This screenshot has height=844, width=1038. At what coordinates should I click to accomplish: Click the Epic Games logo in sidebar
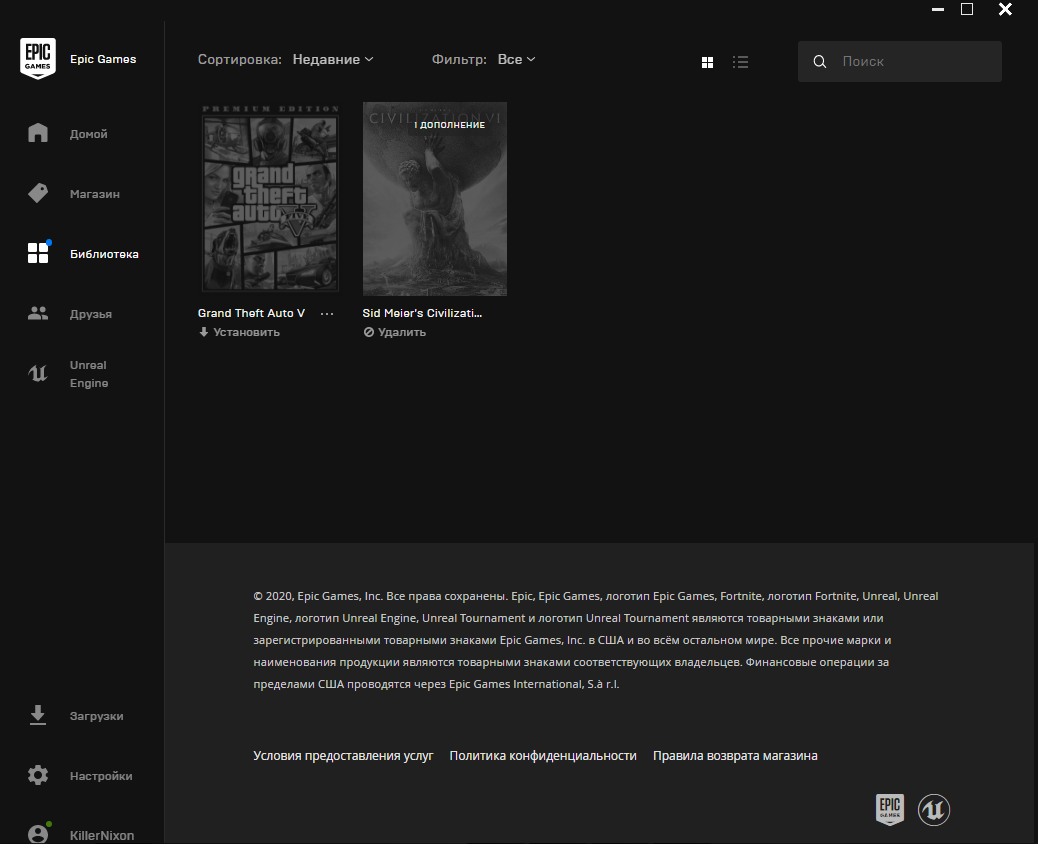pos(38,58)
